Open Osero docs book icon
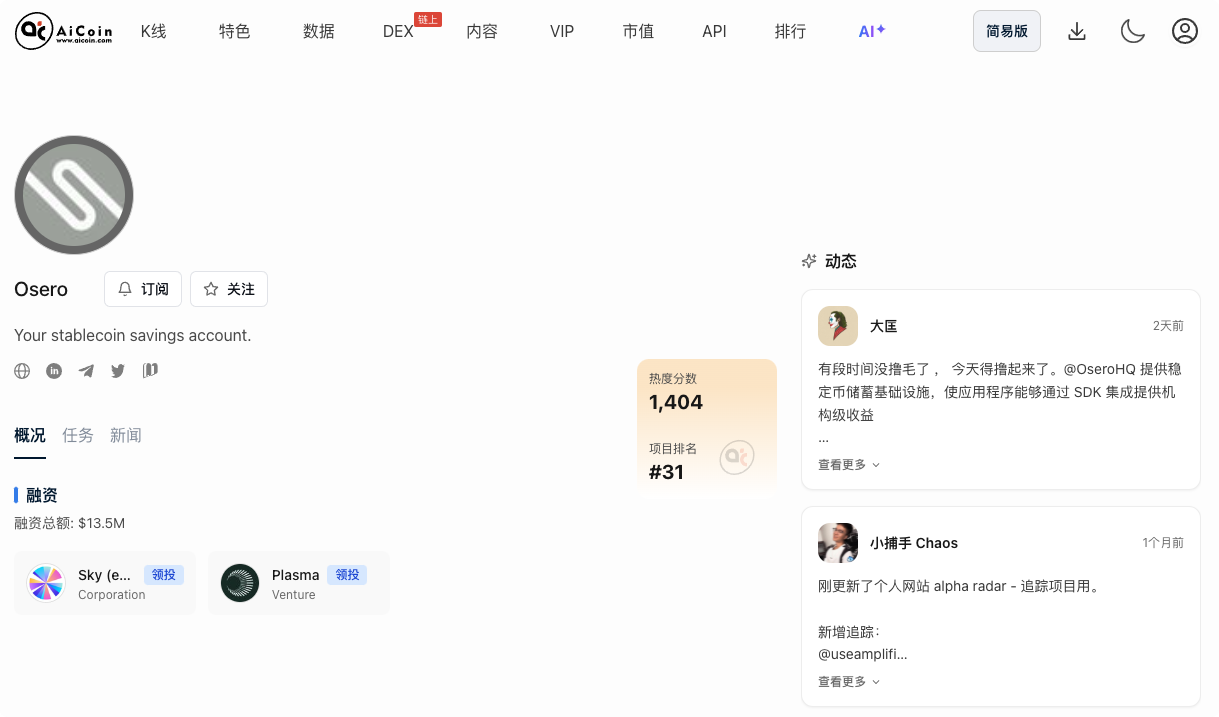Screen dimensions: 1219x717 [150, 371]
